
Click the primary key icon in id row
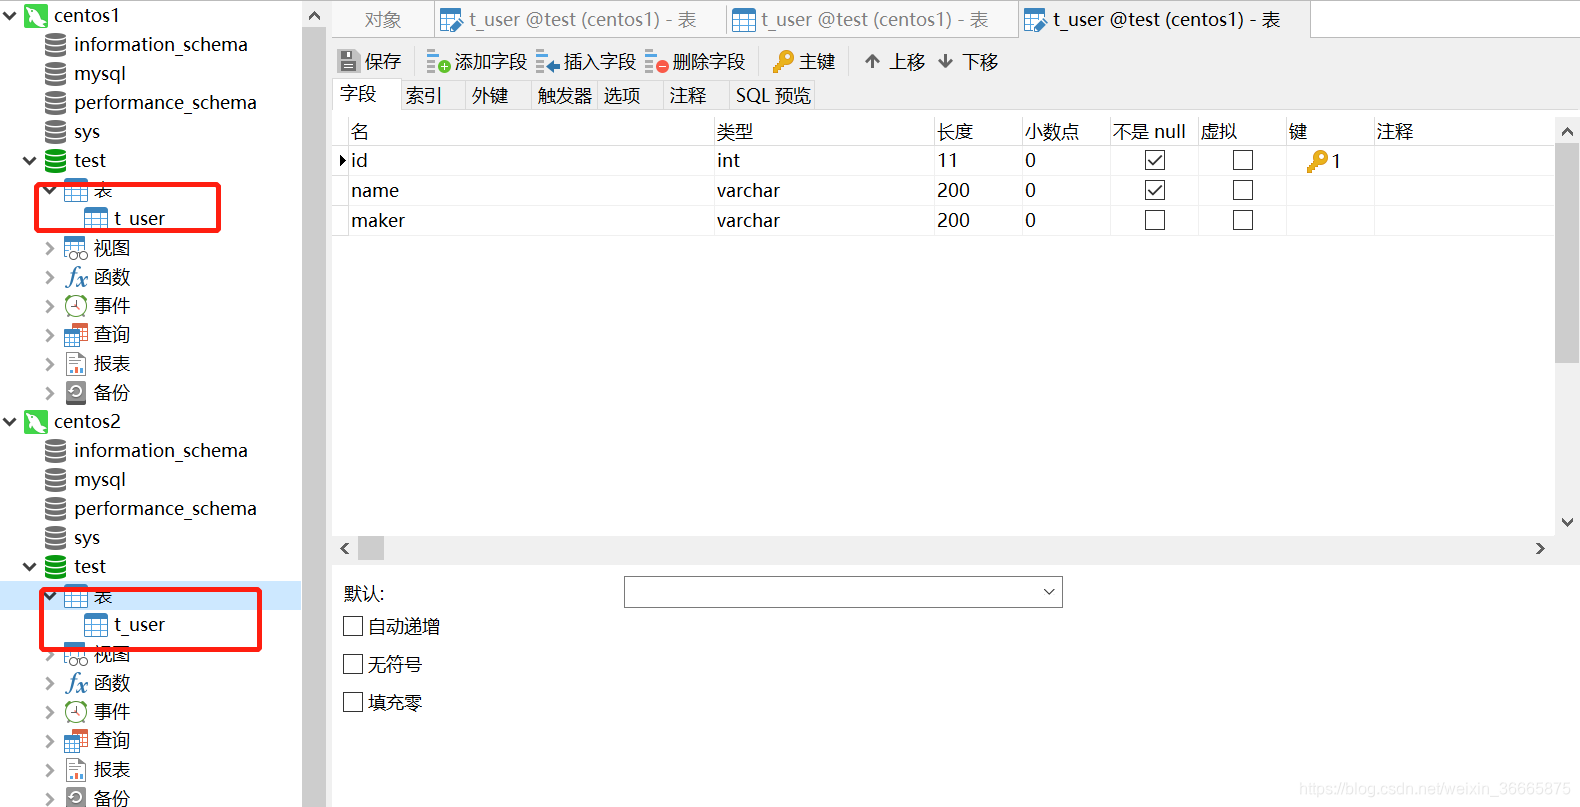(x=1317, y=160)
